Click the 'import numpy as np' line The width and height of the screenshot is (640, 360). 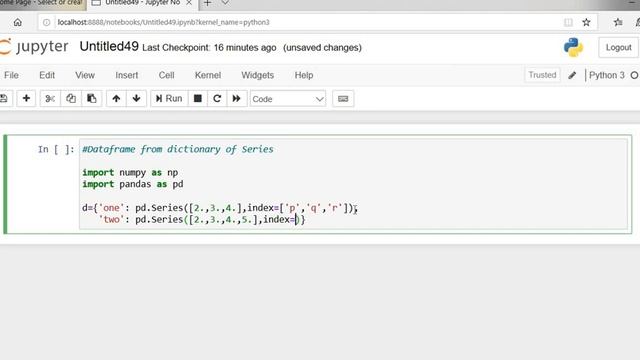tap(130, 173)
